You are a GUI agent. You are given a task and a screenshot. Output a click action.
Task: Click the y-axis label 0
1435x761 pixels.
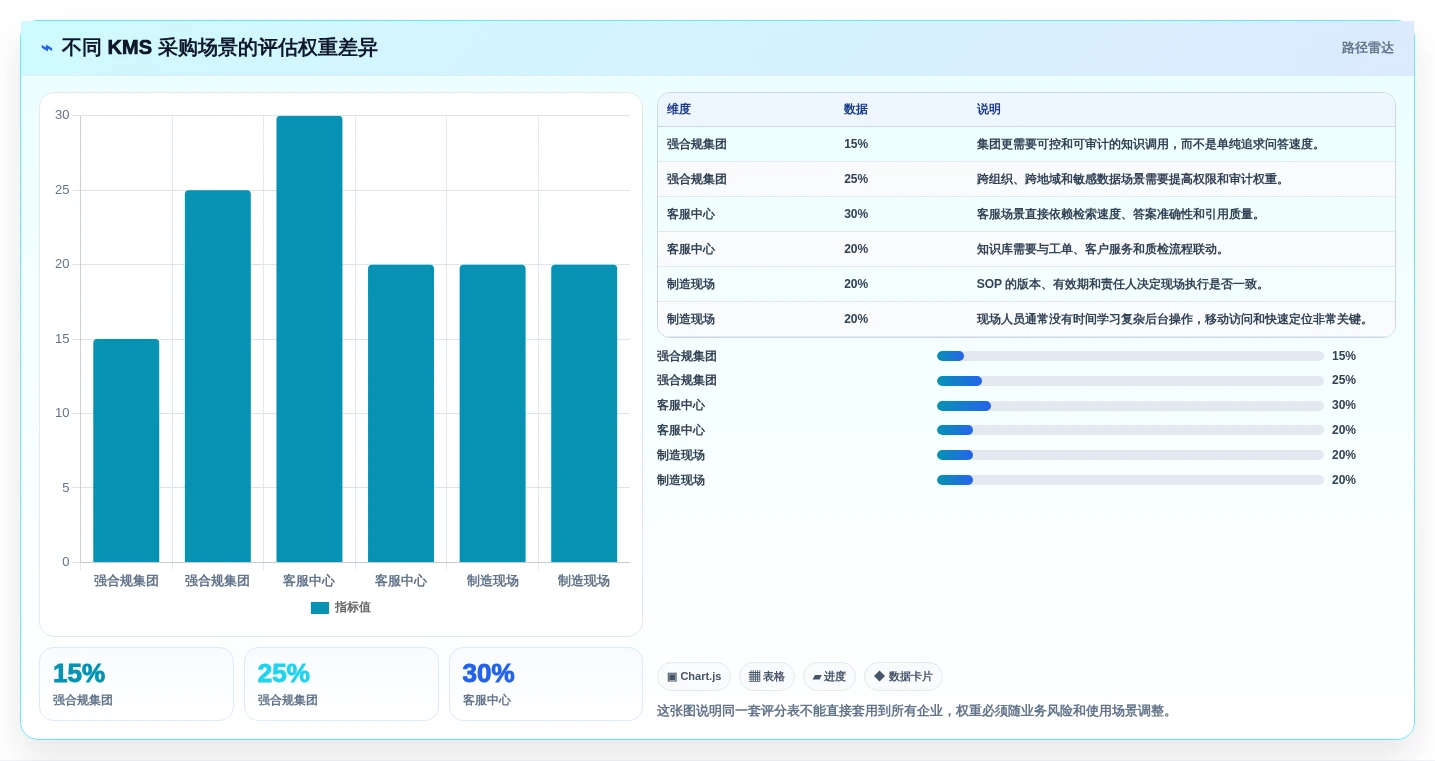point(66,562)
